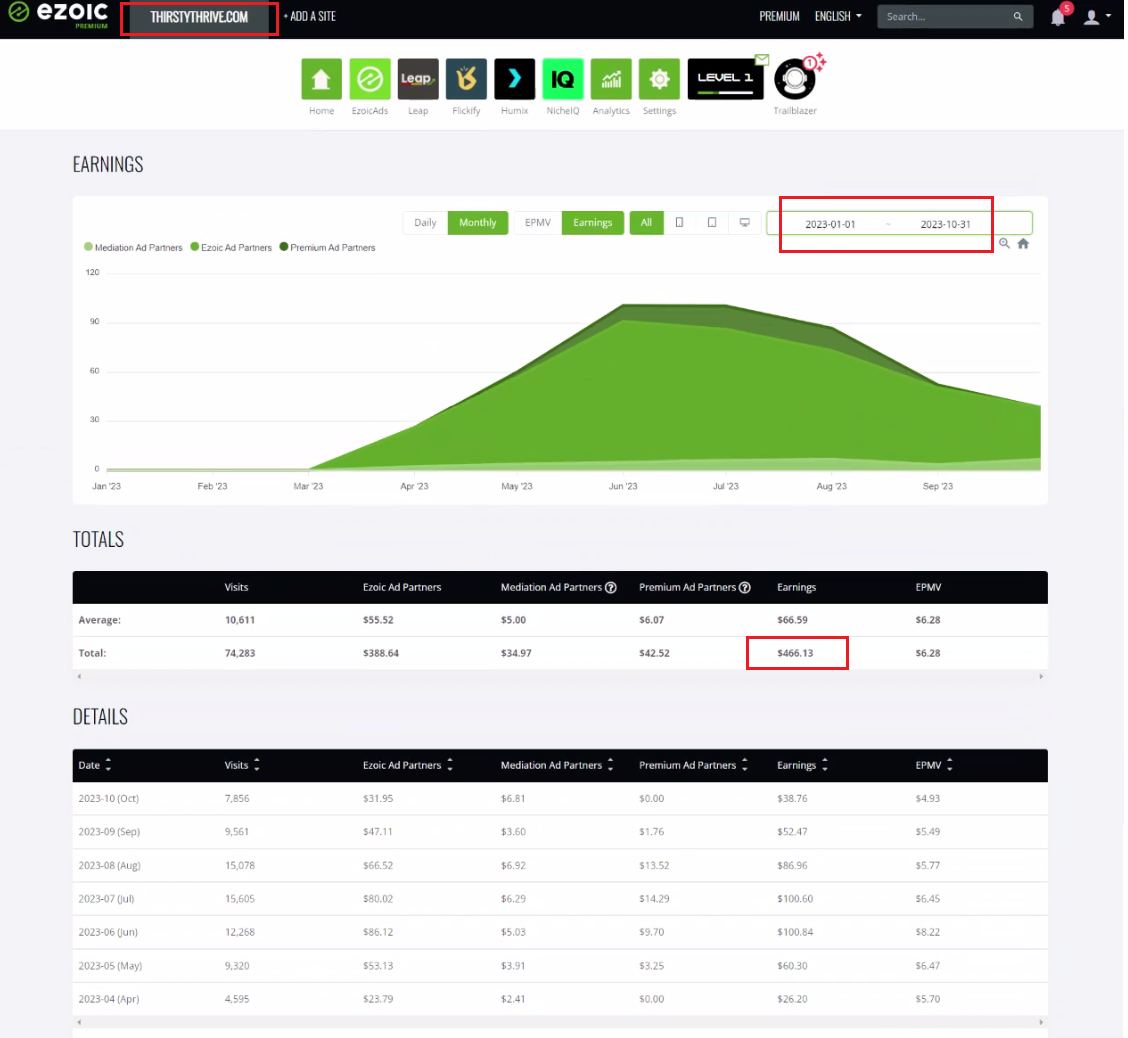Screen dimensions: 1128x1038
Task: Toggle Premium Ad Partners legend series
Action: [327, 247]
